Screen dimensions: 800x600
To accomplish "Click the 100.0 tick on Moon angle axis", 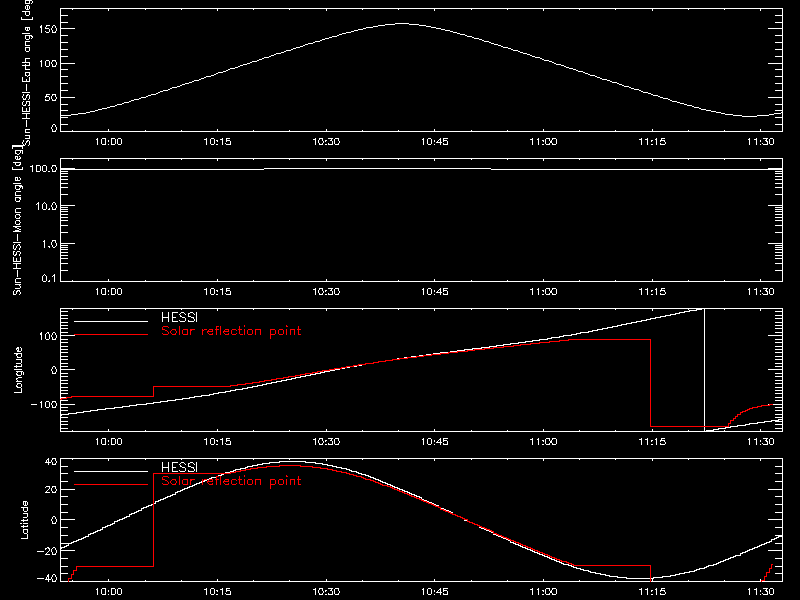I will pyautogui.click(x=43, y=168).
